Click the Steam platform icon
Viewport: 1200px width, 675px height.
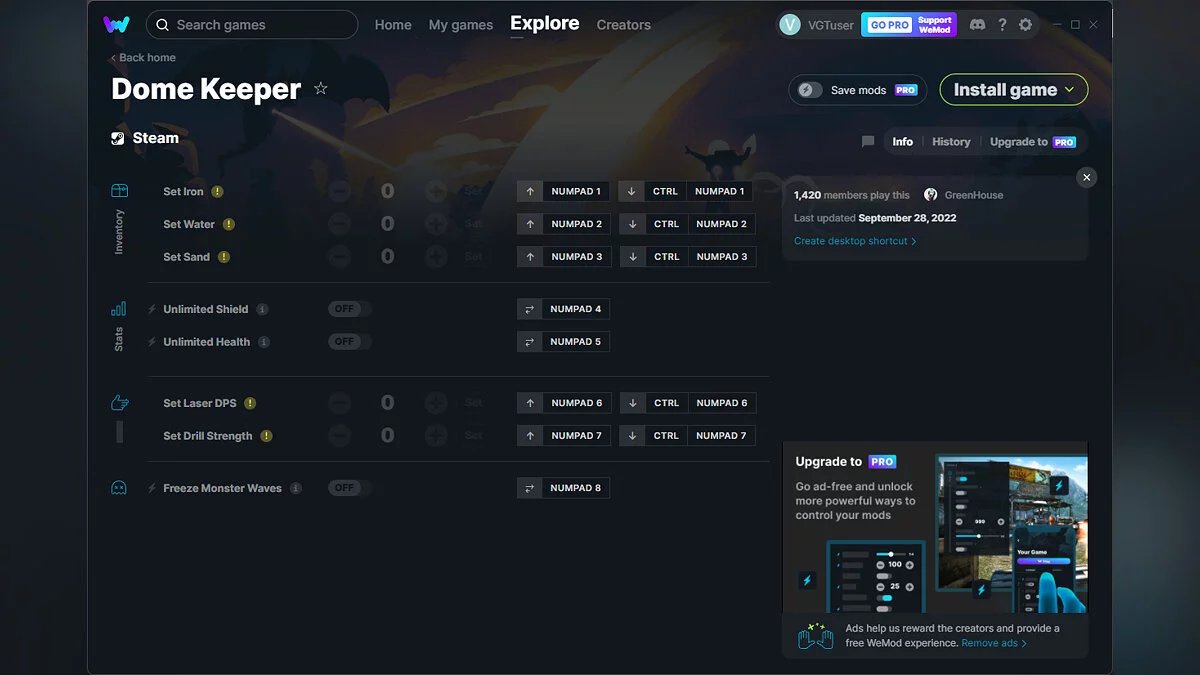point(118,139)
